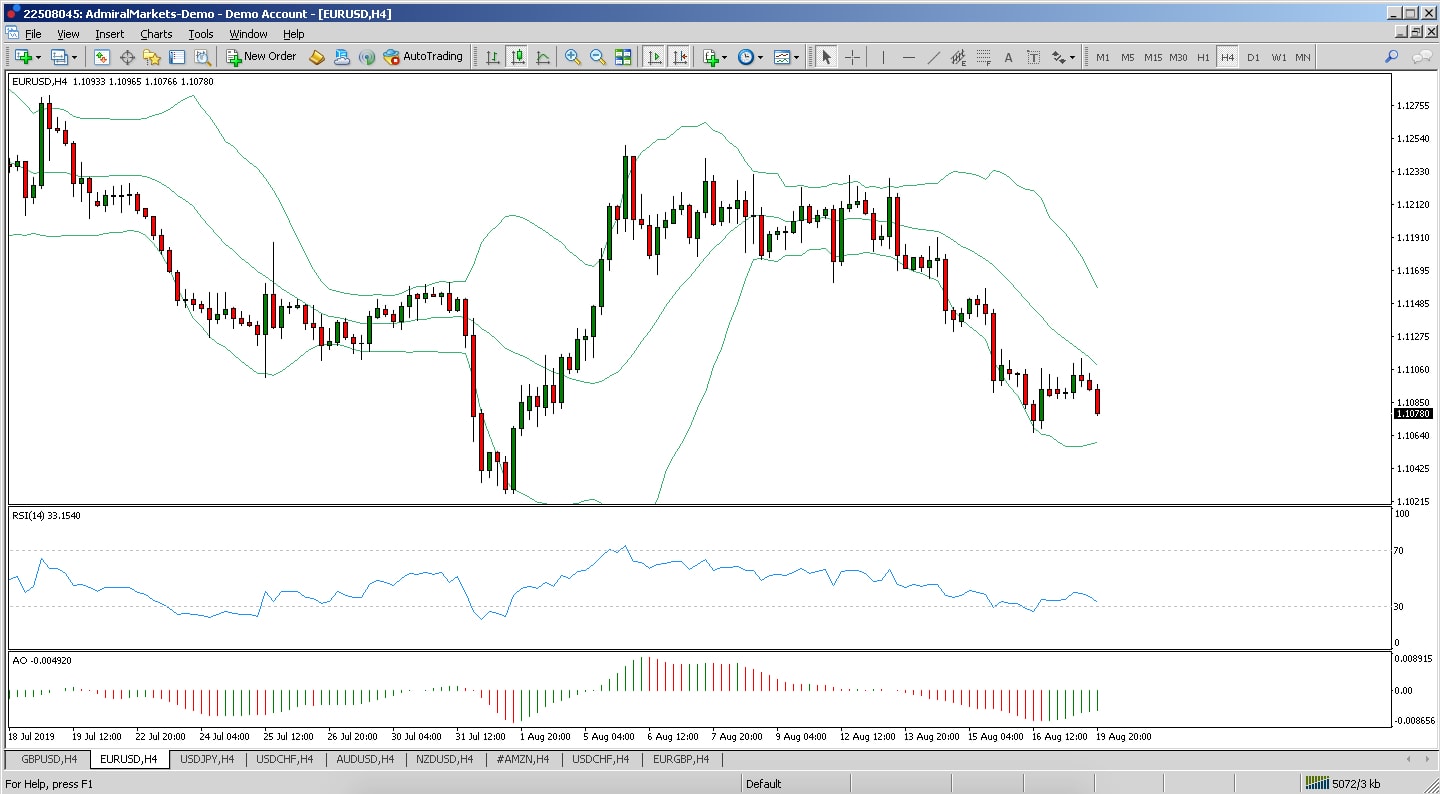Select the Fibonacci retracement tool

[983, 57]
